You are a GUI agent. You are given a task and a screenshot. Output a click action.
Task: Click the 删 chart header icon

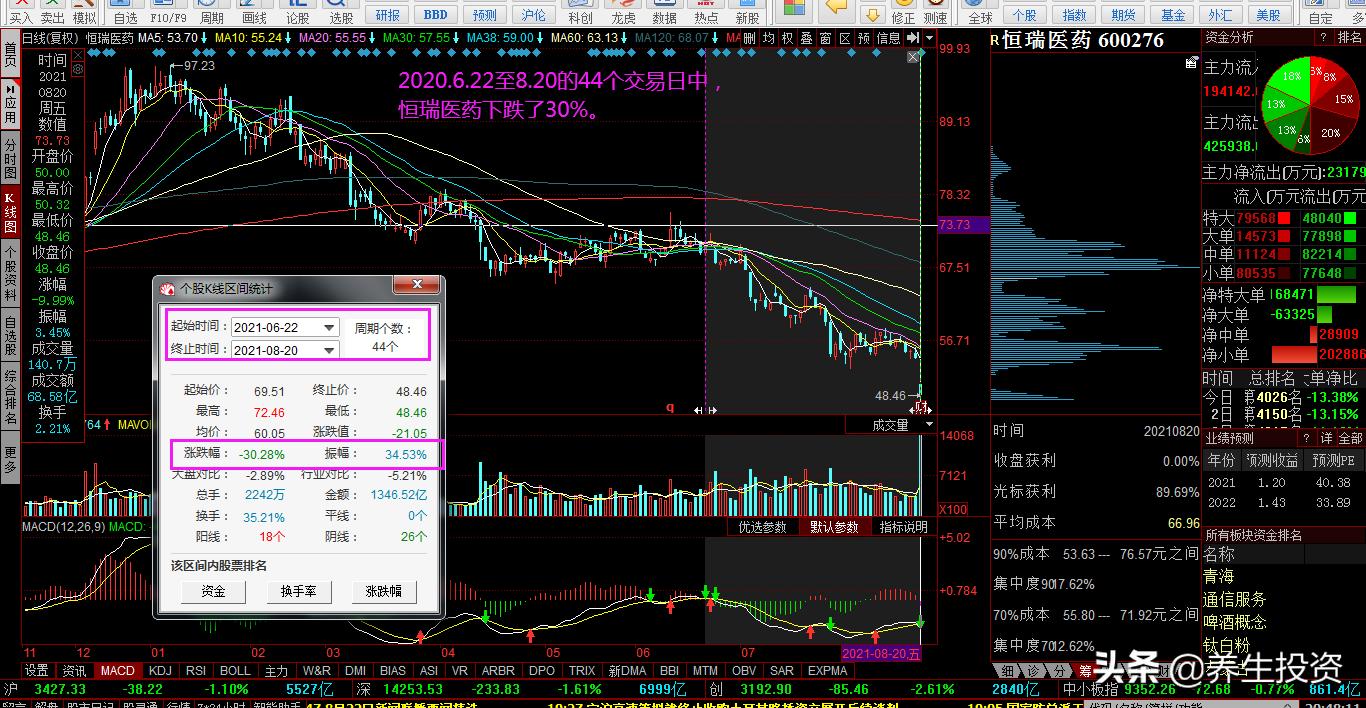749,38
